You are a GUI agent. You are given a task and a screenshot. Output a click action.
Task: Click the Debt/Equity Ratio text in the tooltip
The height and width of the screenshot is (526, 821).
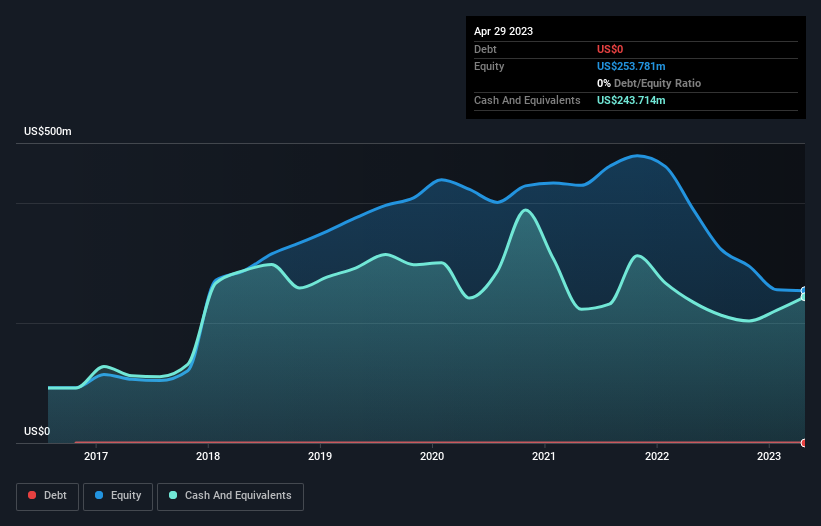click(655, 83)
